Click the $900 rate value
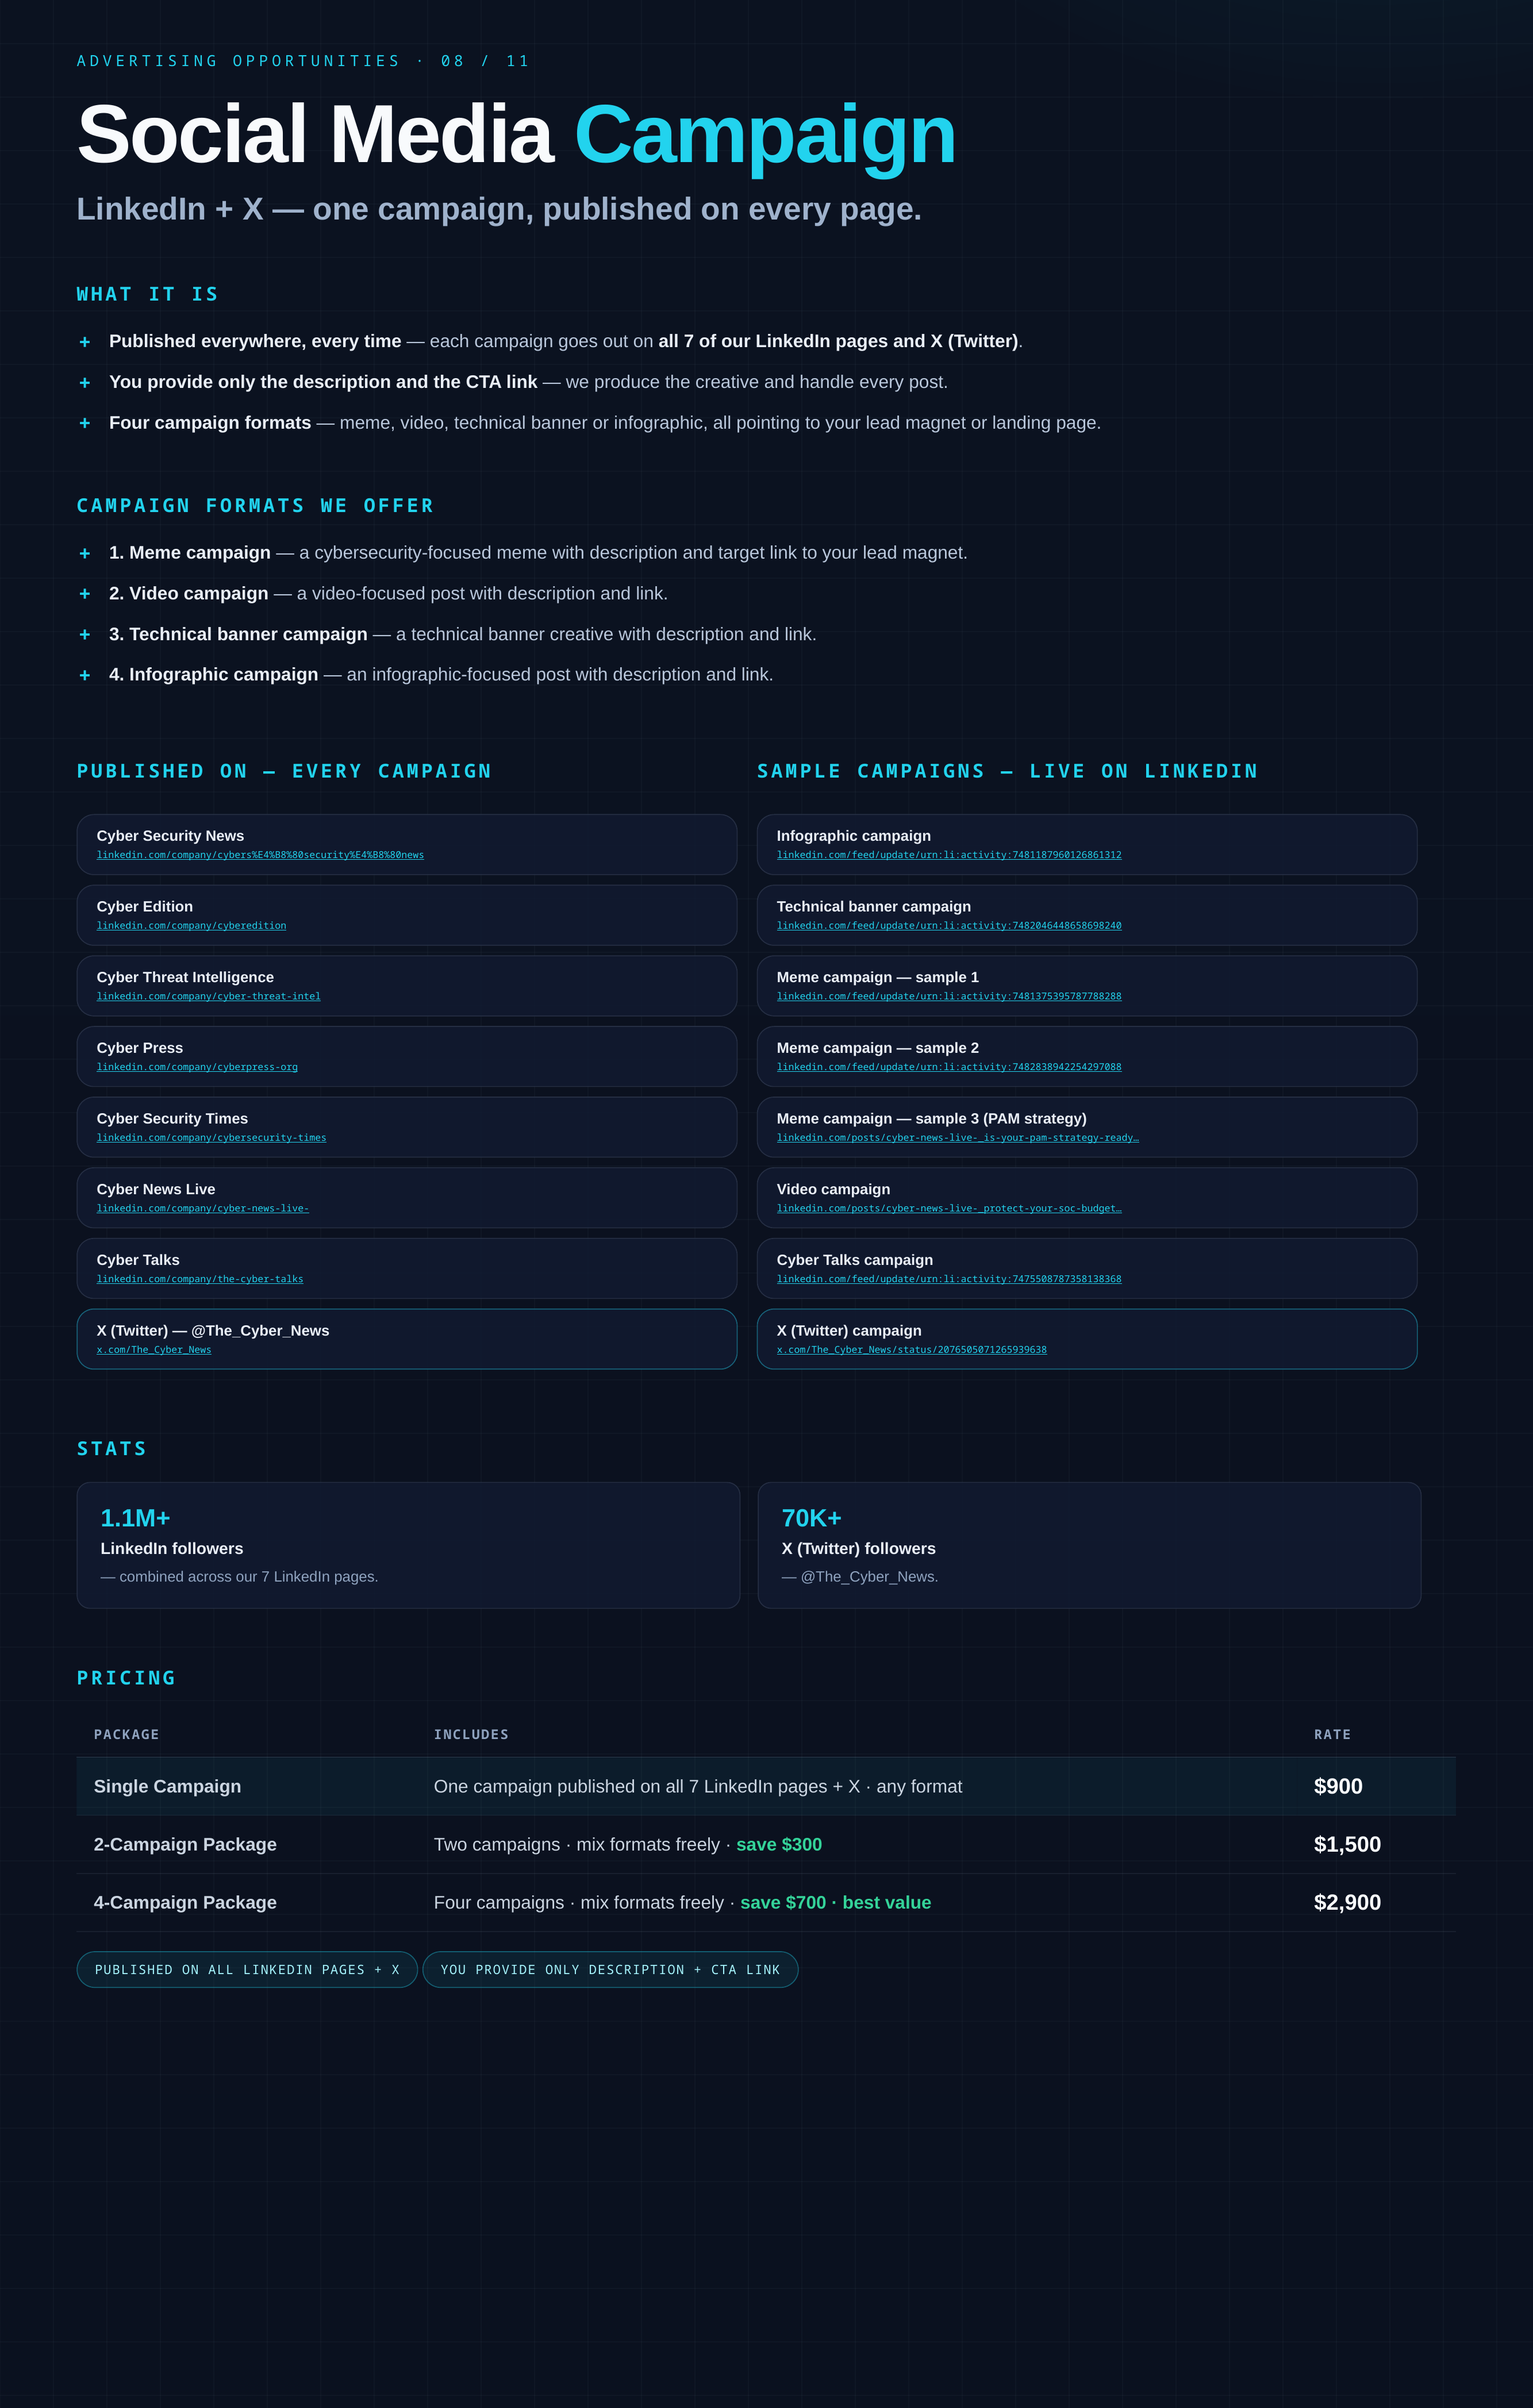The width and height of the screenshot is (1533, 2408). [x=1338, y=1786]
